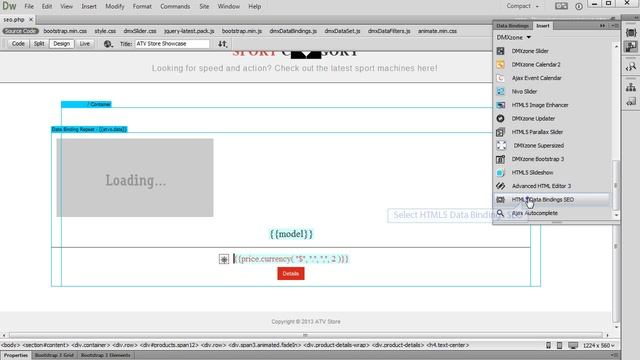
Task: Insert DMXzone Supersized
Action: 538,145
